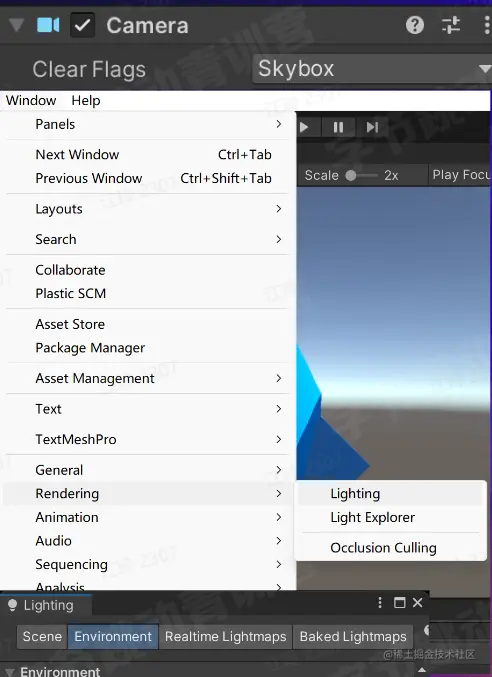Viewport: 492px width, 677px height.
Task: Open Asset Store from the menu
Action: click(148, 324)
